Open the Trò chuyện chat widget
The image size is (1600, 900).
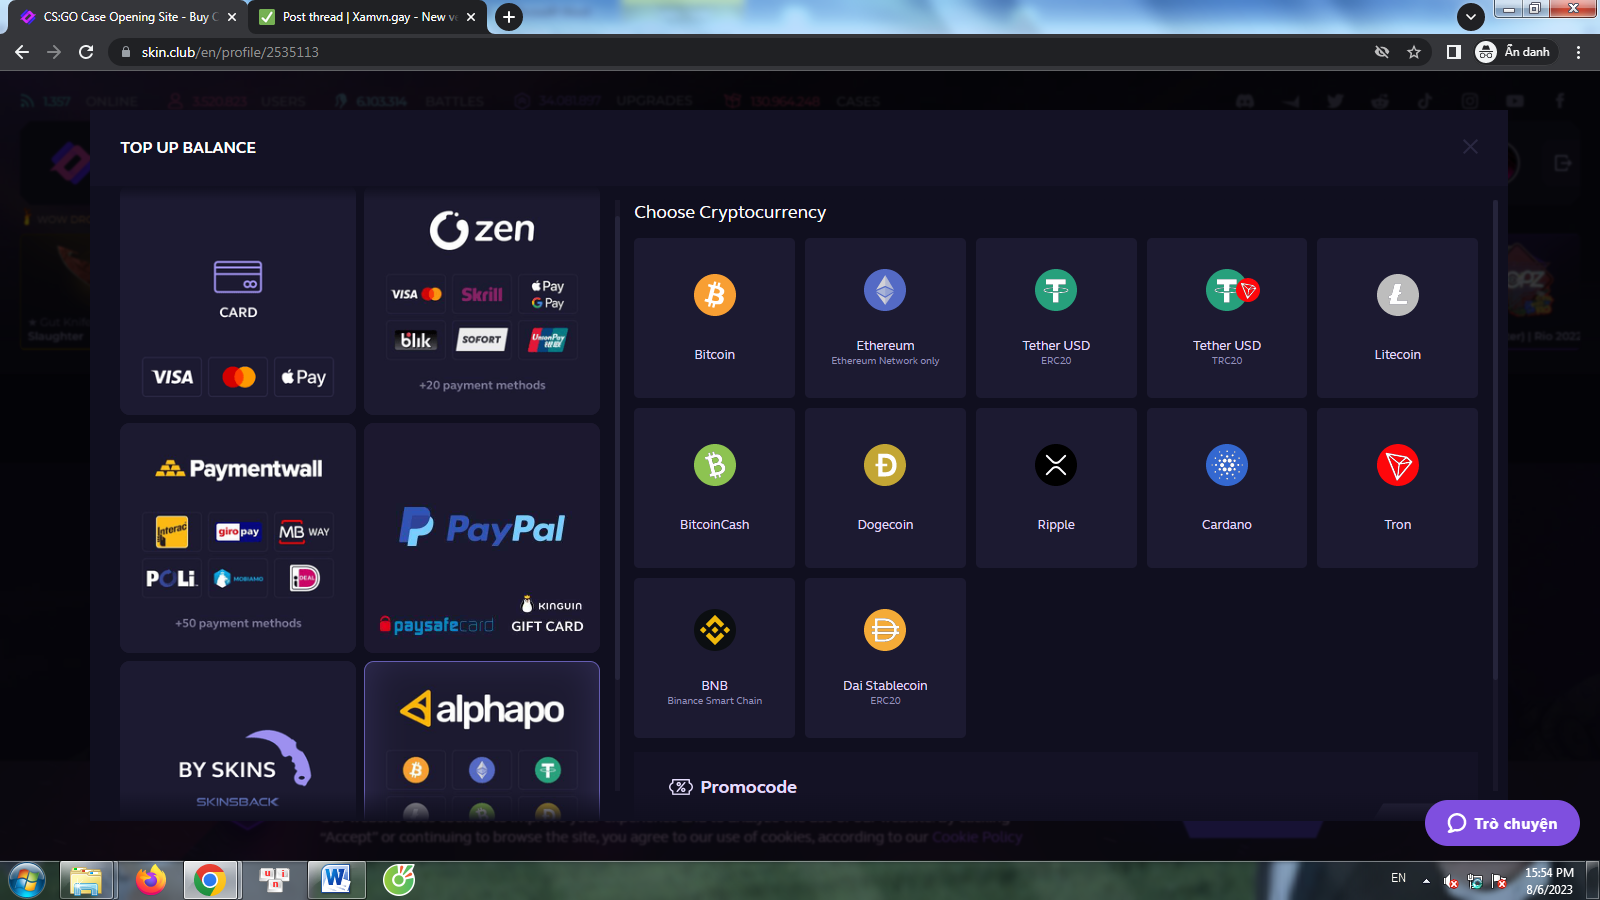[1502, 823]
